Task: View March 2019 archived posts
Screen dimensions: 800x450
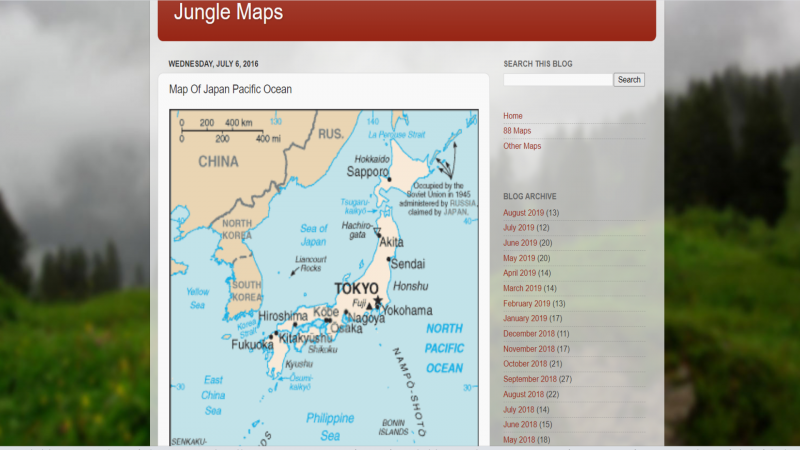Action: tap(521, 288)
